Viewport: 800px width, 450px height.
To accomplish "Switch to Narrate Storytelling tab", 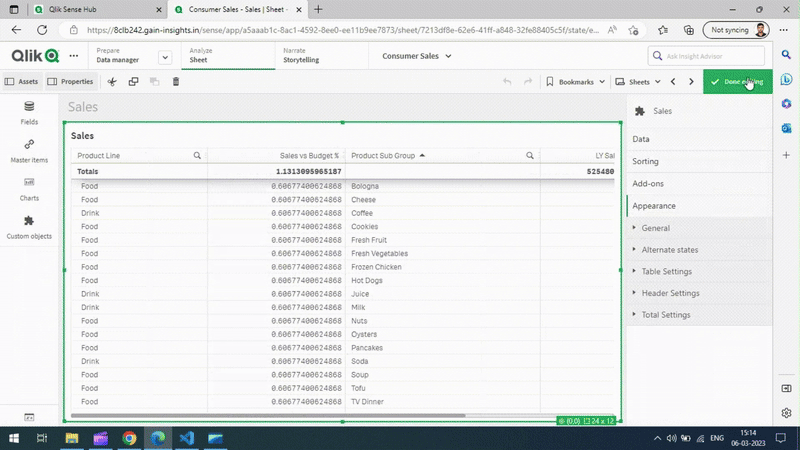I will 321,56.
